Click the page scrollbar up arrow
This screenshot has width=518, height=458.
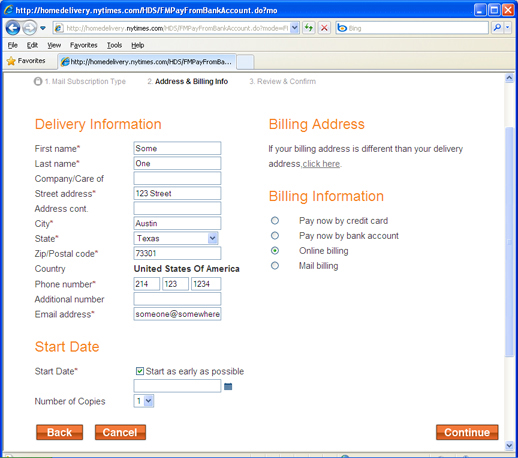509,78
